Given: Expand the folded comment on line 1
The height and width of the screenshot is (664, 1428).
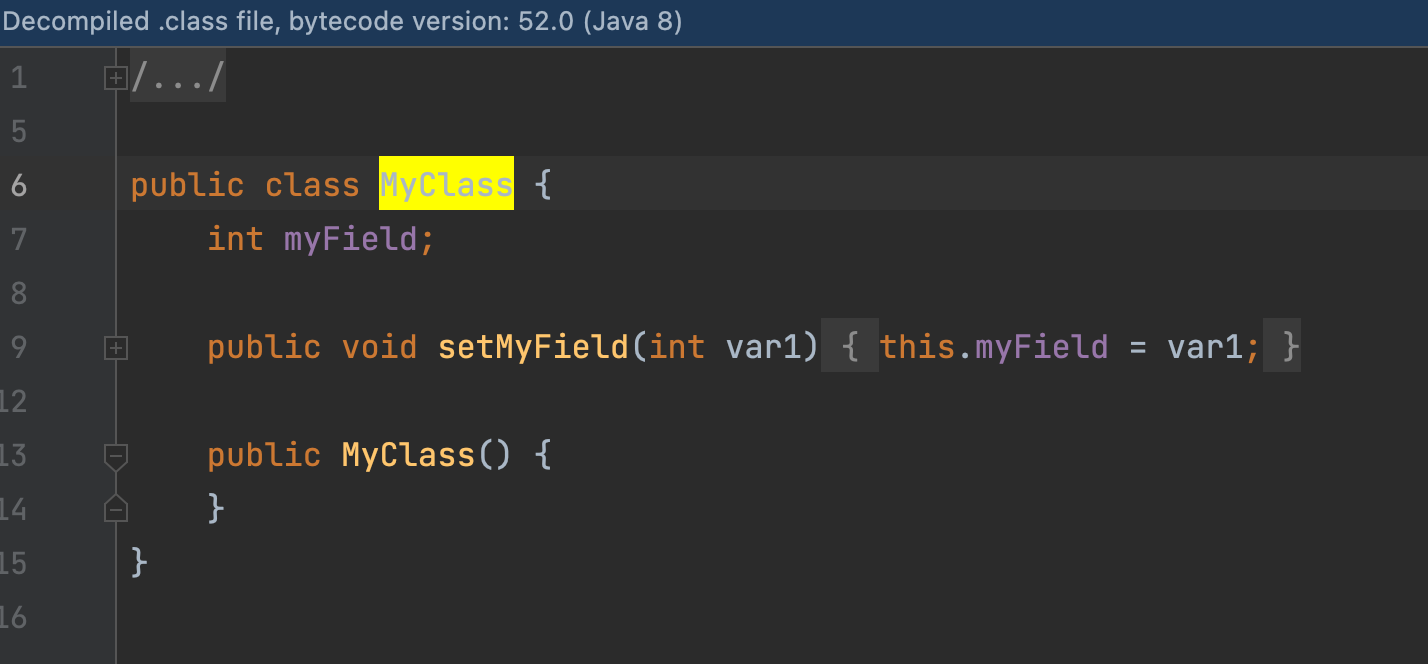Looking at the screenshot, I should 116,78.
